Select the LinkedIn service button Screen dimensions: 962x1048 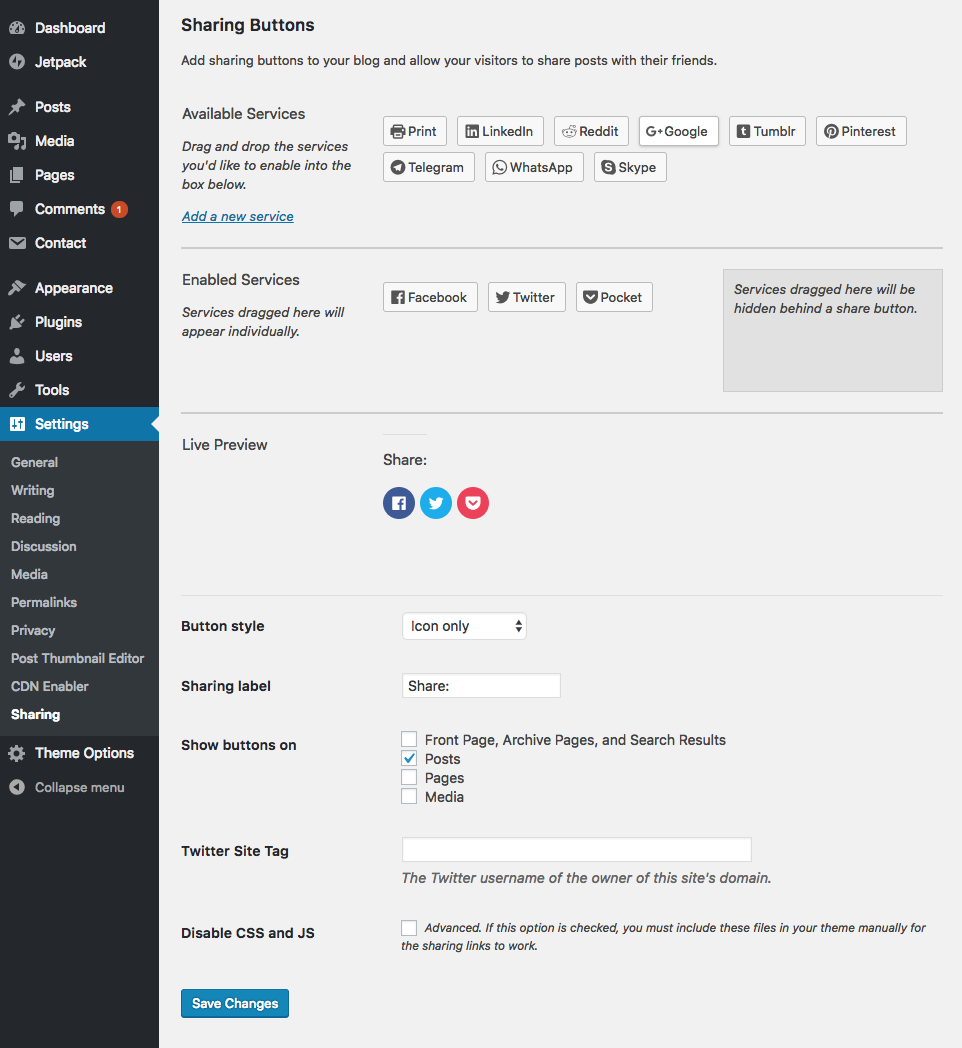point(500,131)
